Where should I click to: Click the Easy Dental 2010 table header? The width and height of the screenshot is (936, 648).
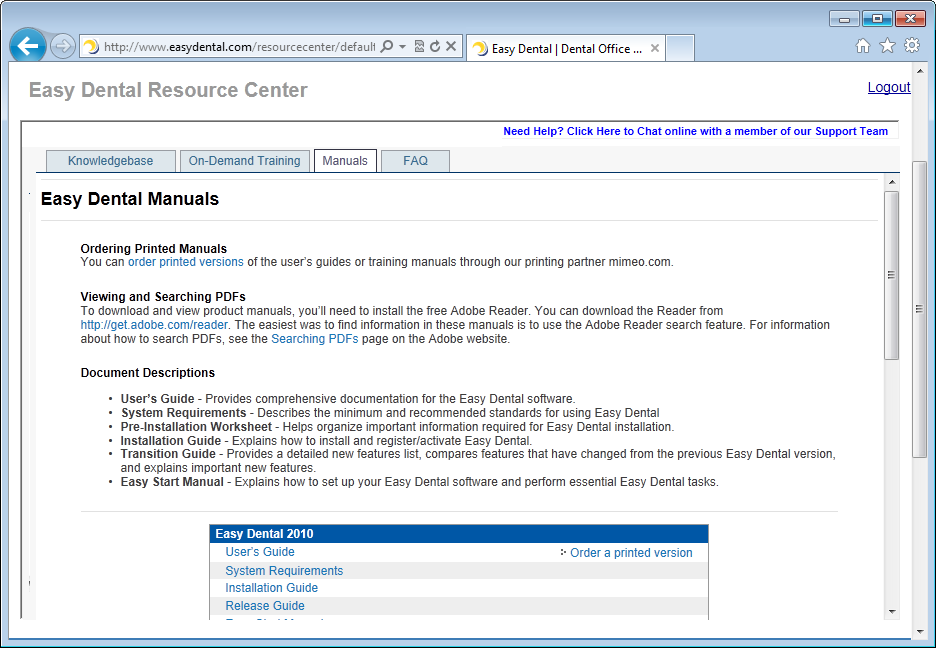[x=459, y=534]
